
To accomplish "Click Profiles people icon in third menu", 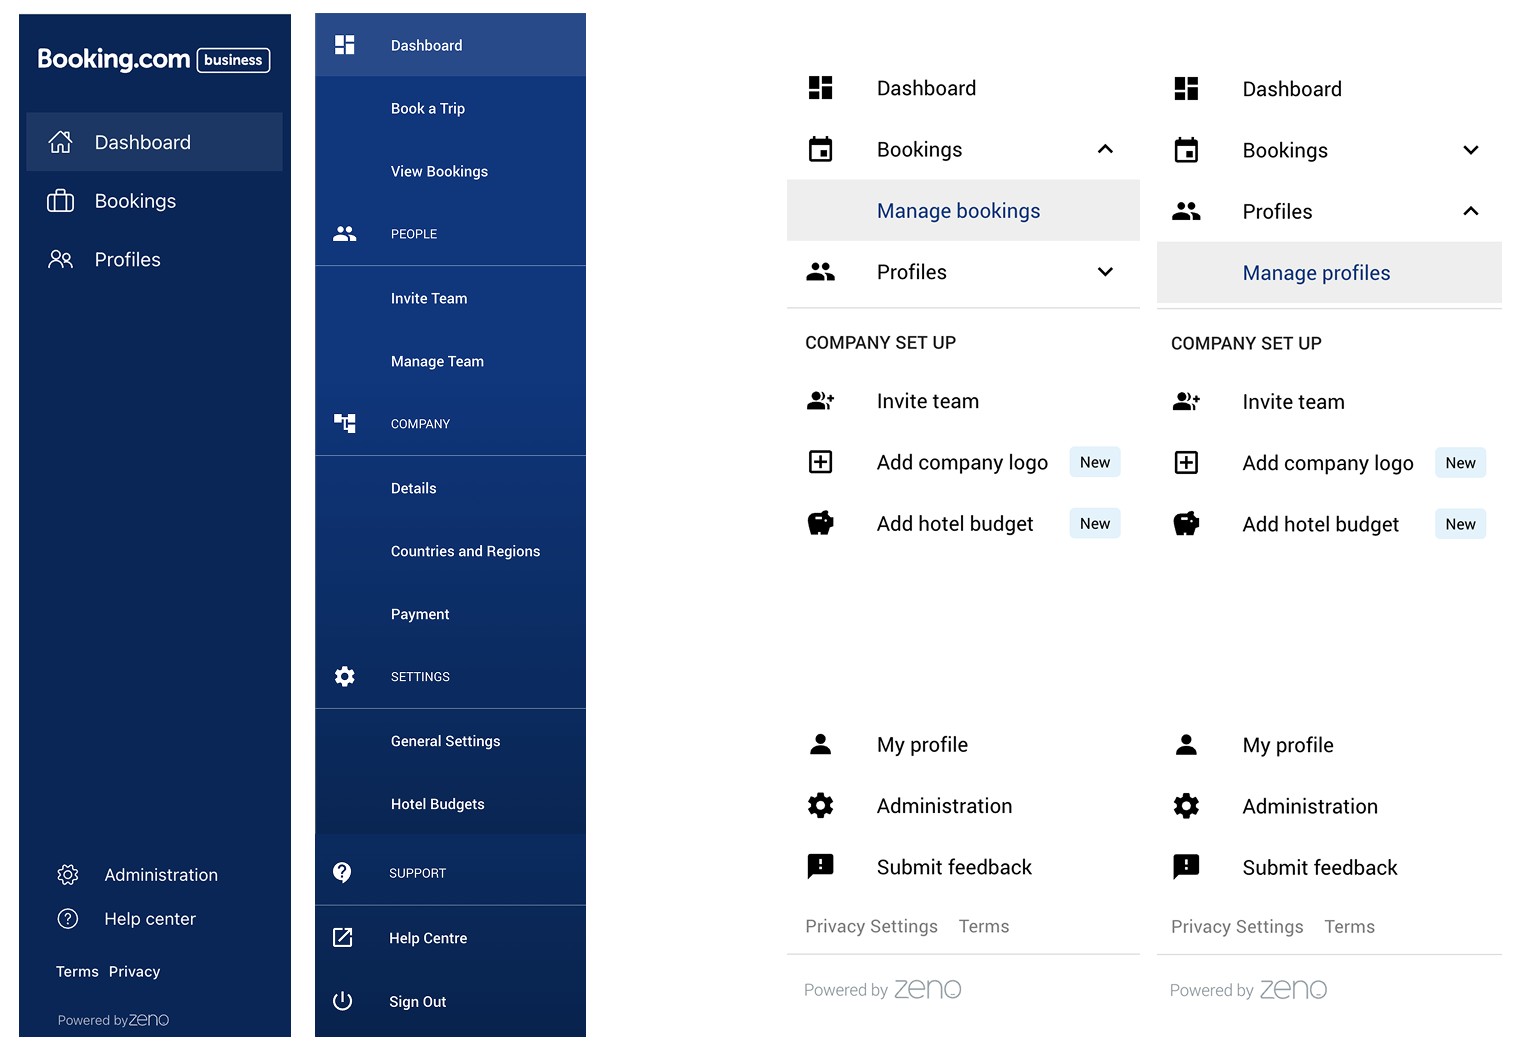I will coord(820,272).
